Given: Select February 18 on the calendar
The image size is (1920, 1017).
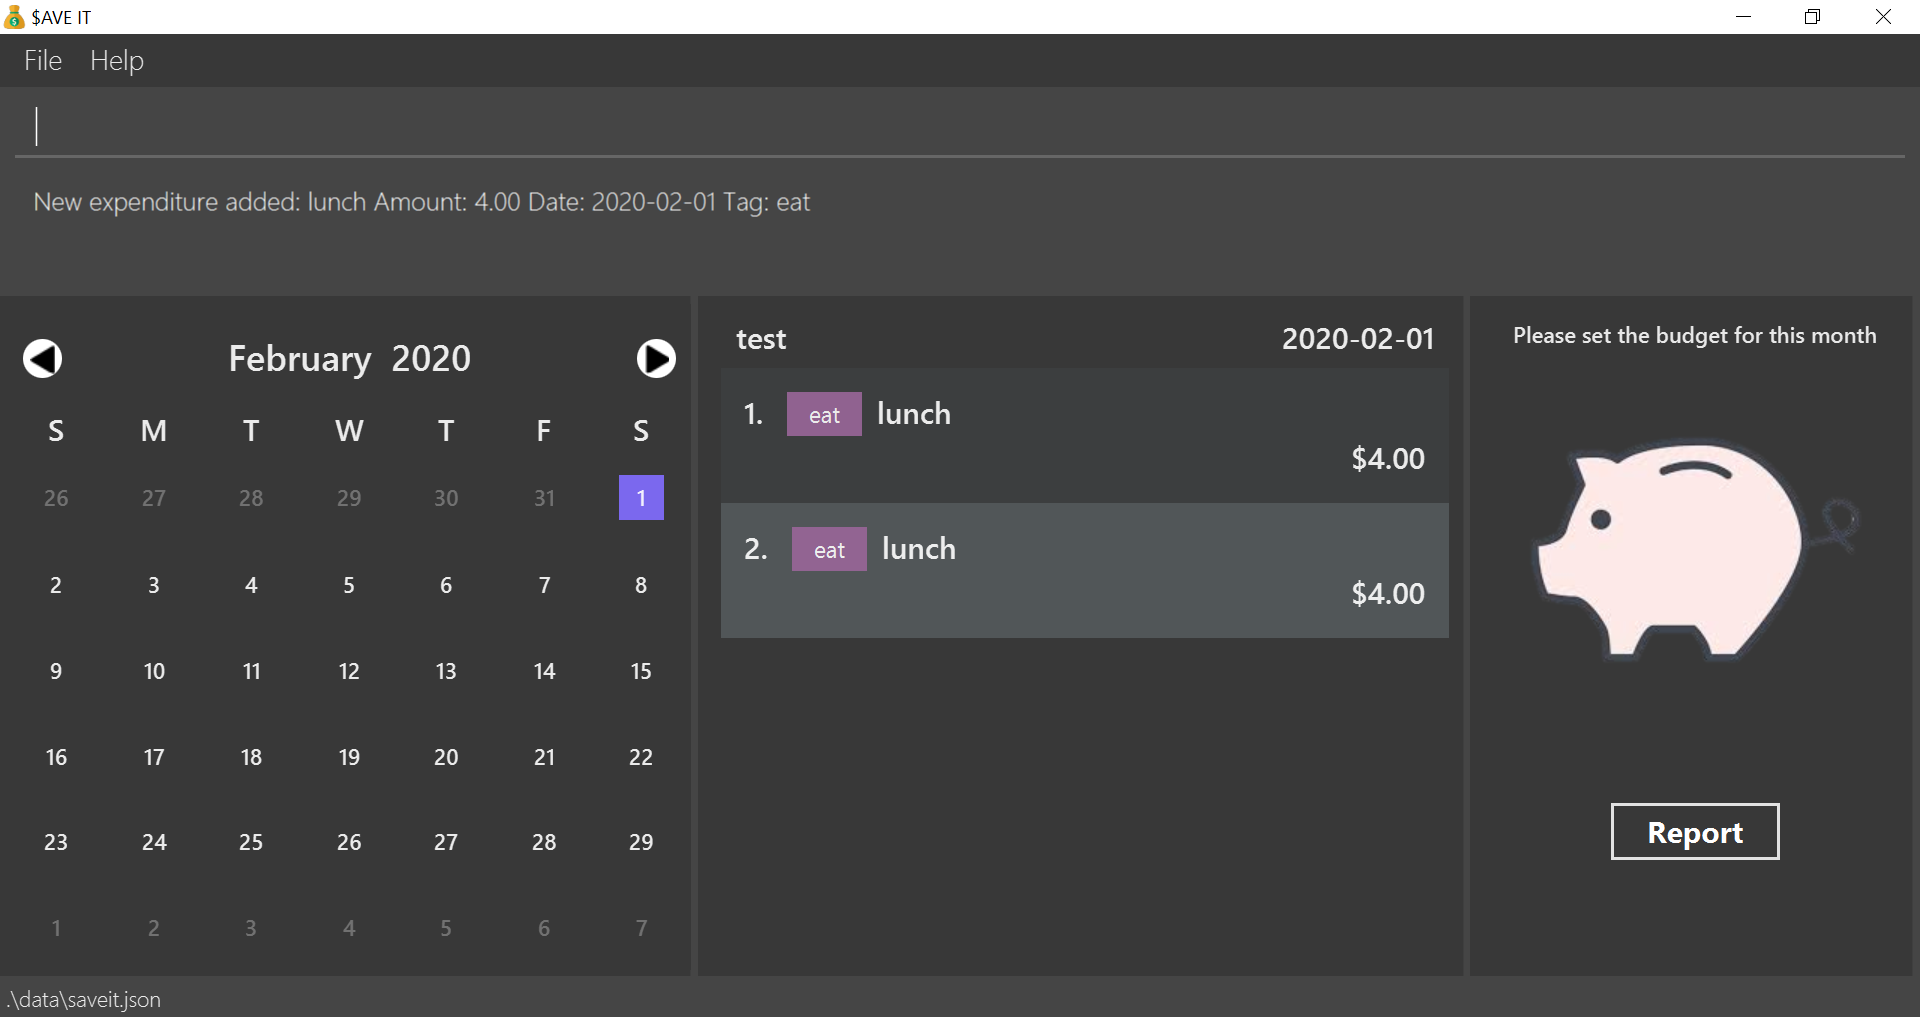Looking at the screenshot, I should (x=251, y=757).
